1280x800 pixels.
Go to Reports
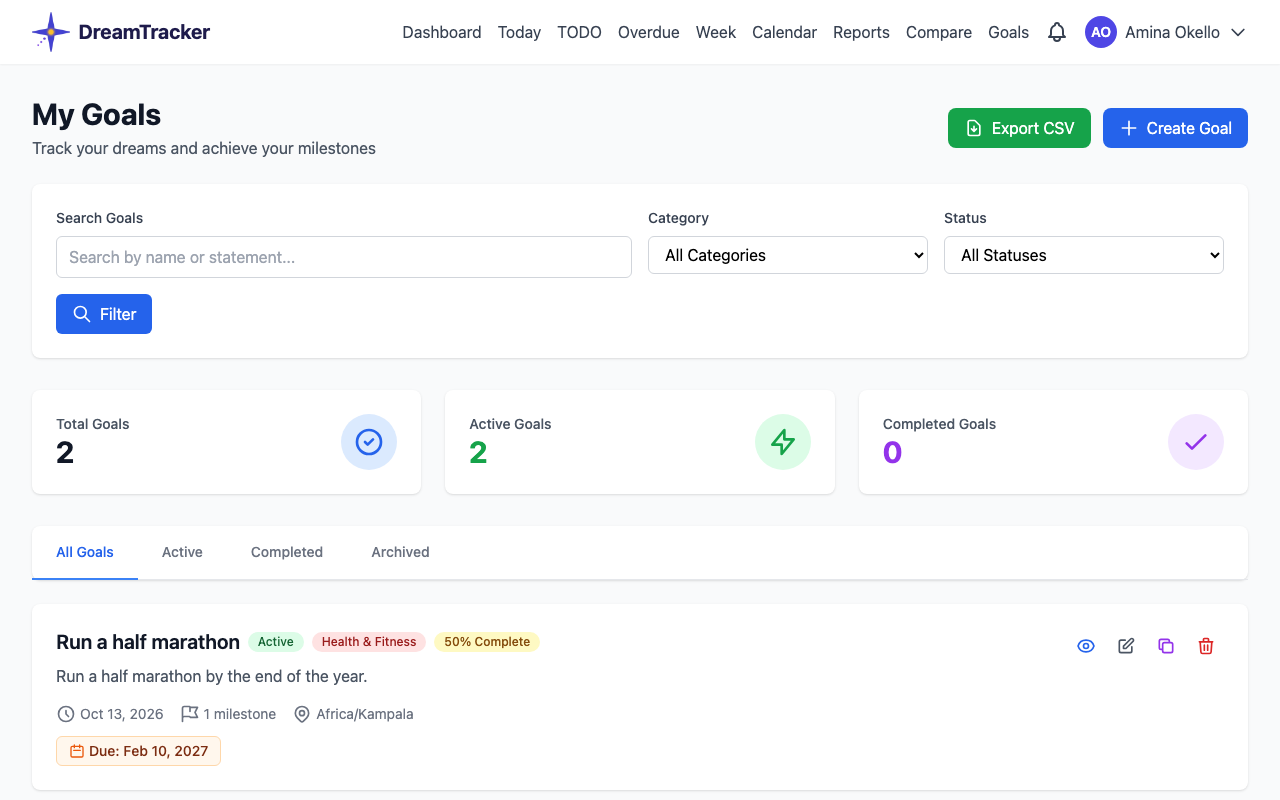(861, 32)
